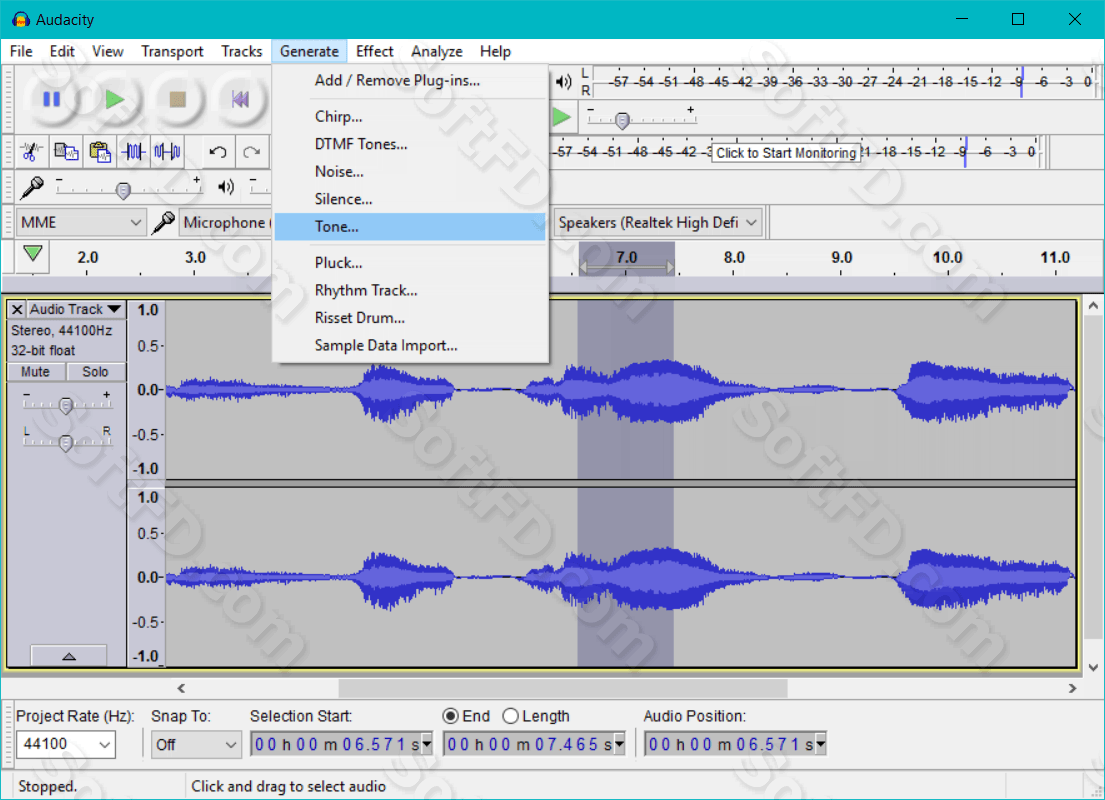Open the Transport menu
Viewport: 1105px width, 800px height.
[x=172, y=51]
